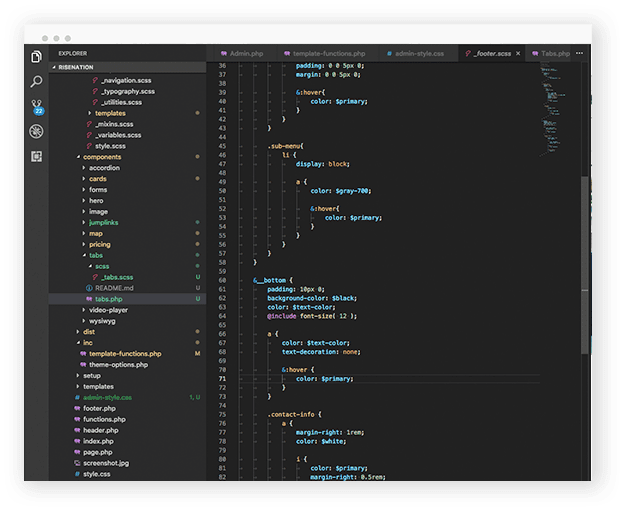This screenshot has height=512, width=625.
Task: Open _mixins.scss file
Action: point(114,124)
